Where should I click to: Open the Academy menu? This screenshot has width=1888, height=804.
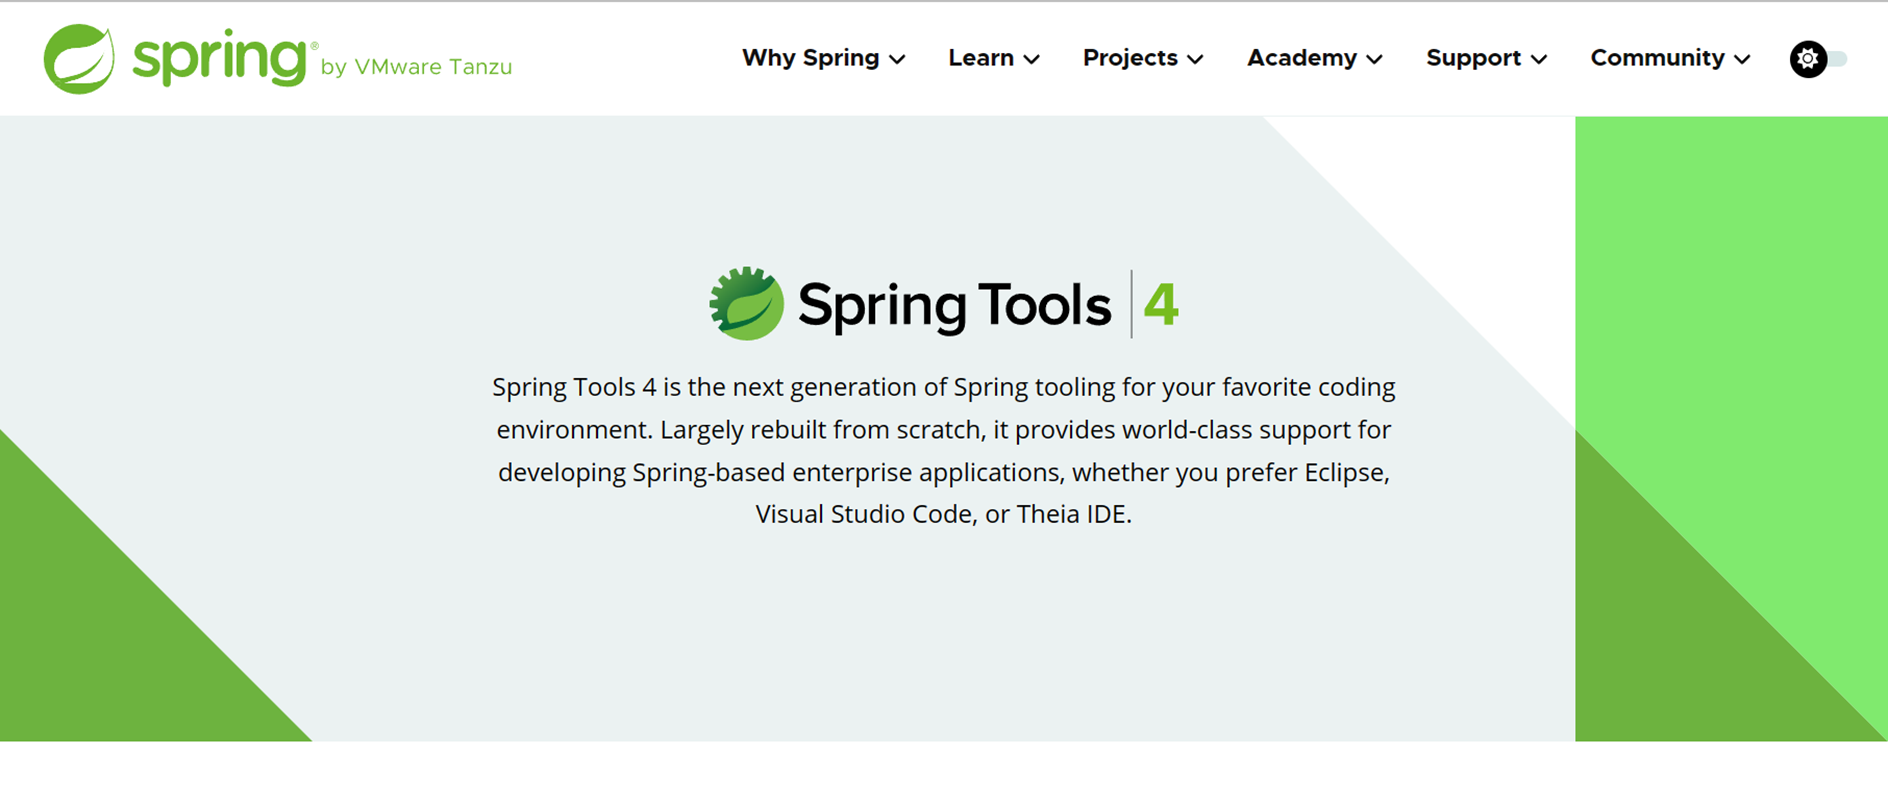(x=1301, y=58)
